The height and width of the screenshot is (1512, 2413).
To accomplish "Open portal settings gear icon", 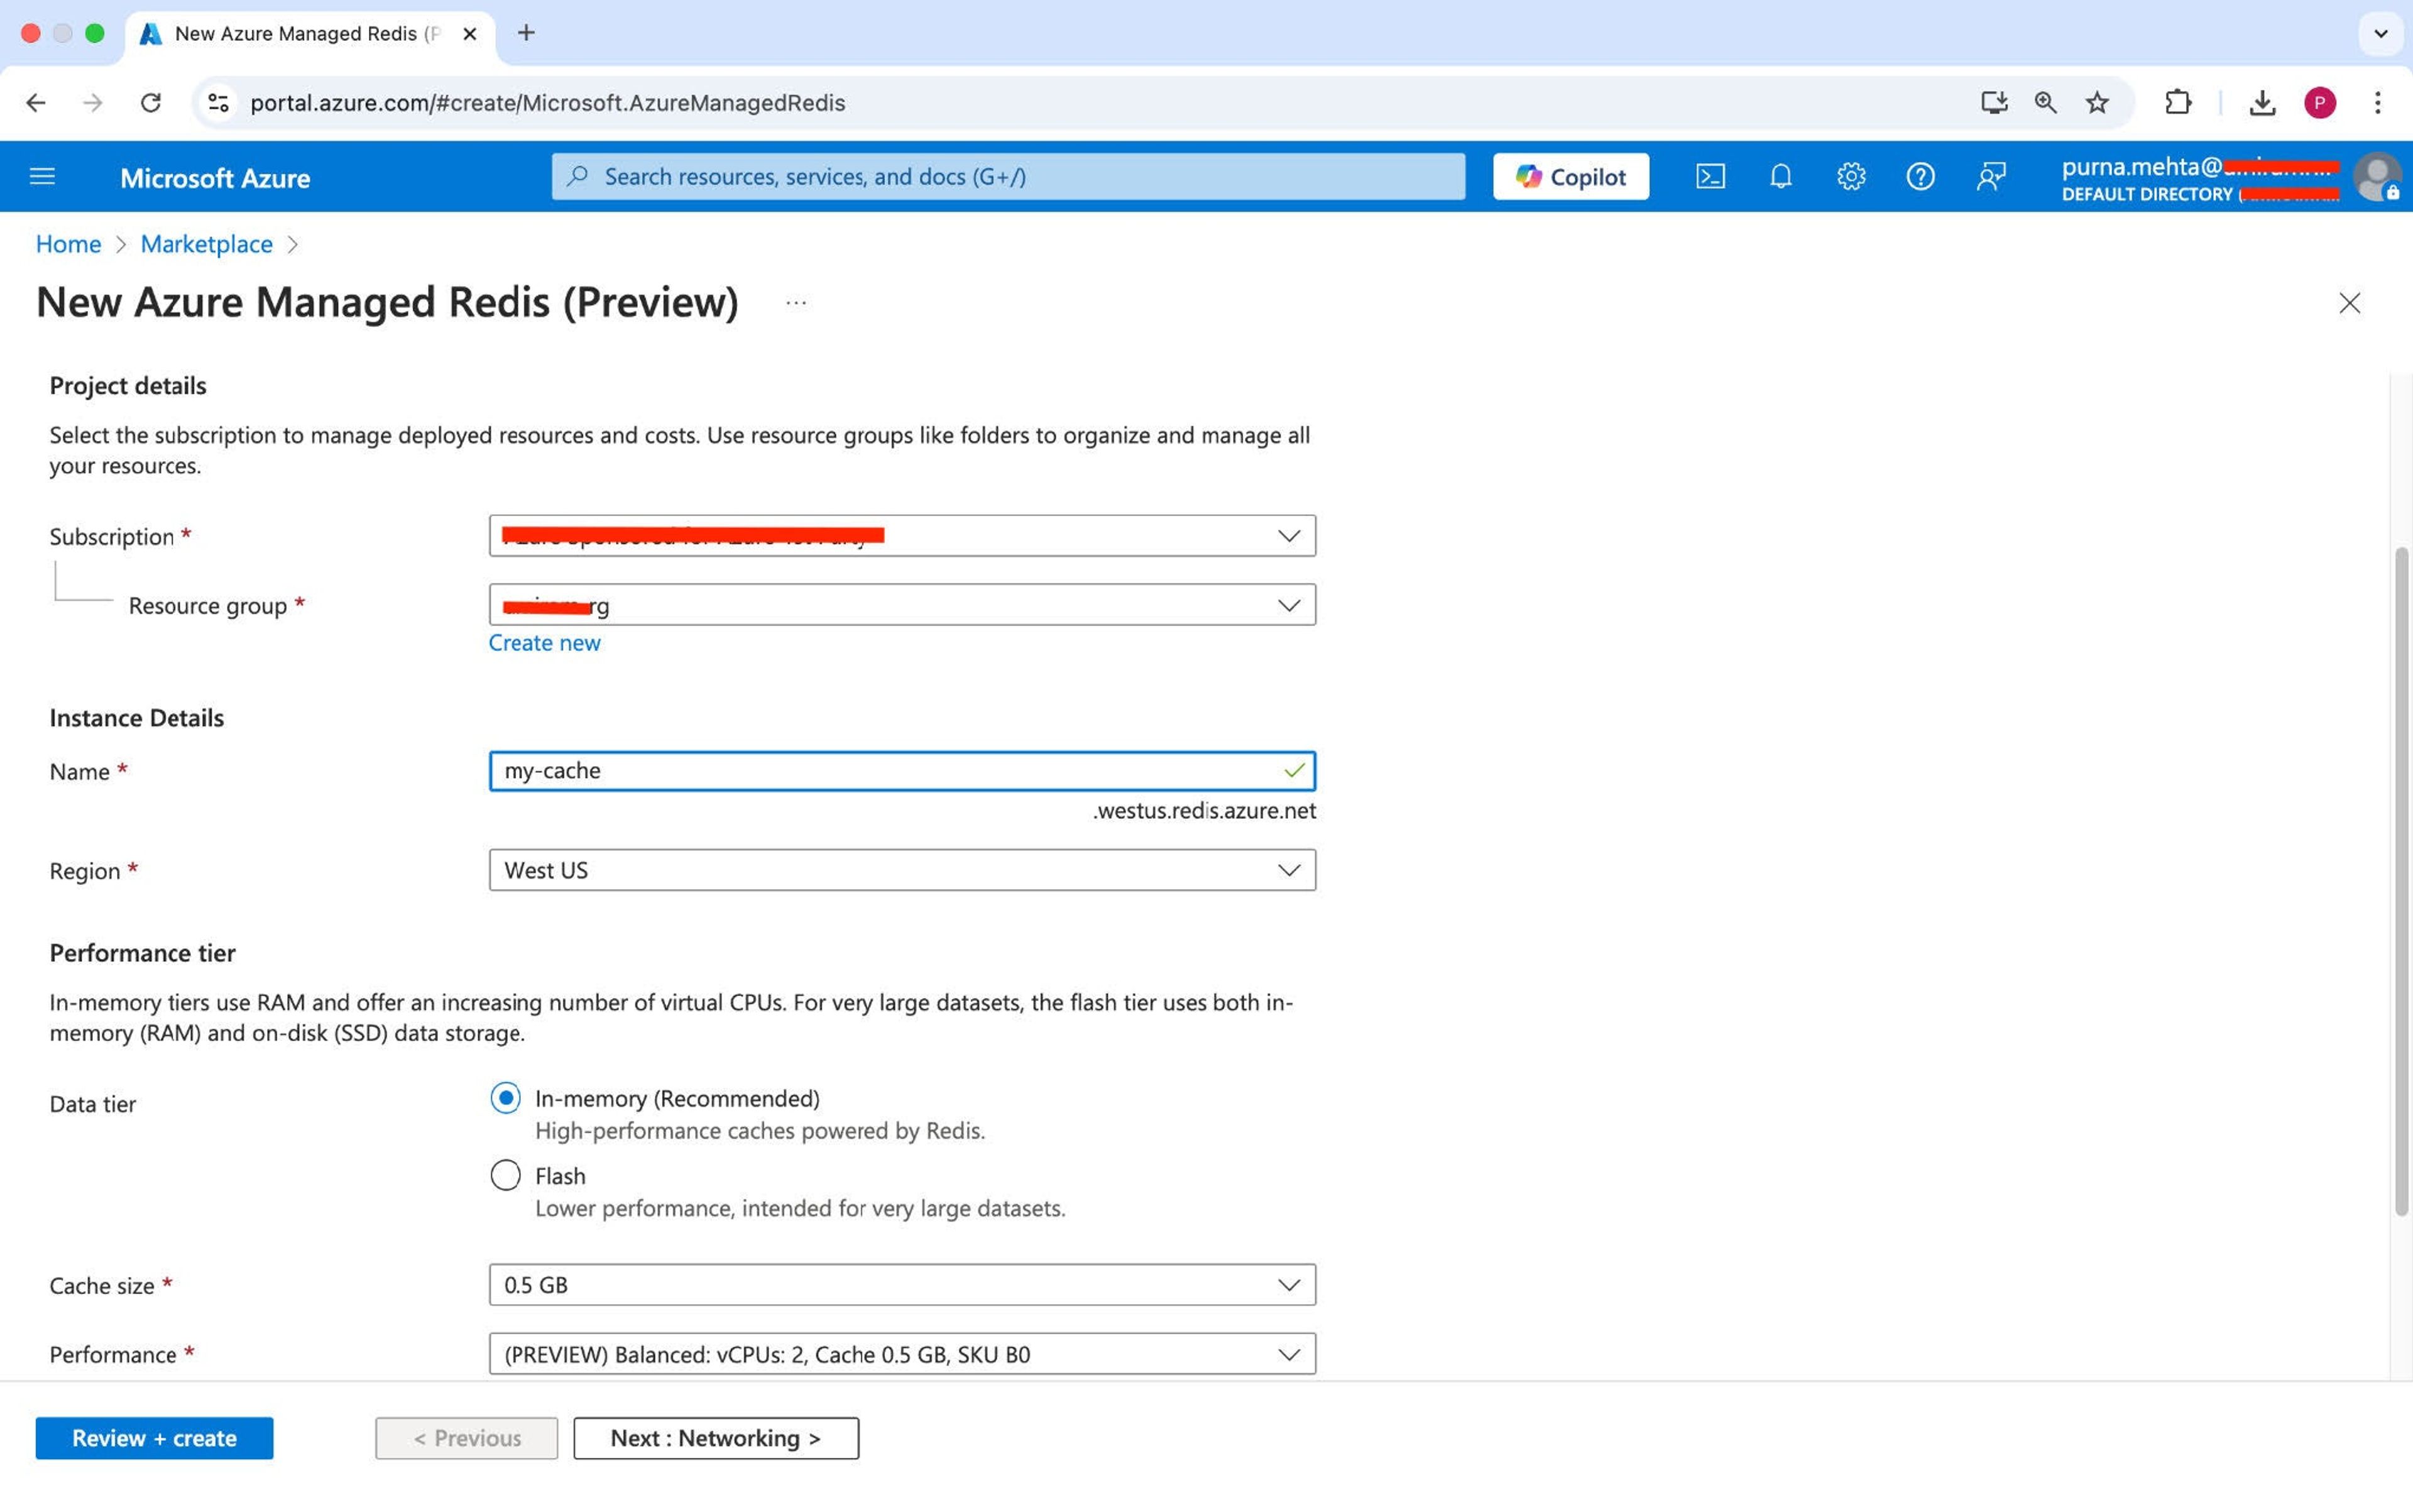I will pos(1850,177).
